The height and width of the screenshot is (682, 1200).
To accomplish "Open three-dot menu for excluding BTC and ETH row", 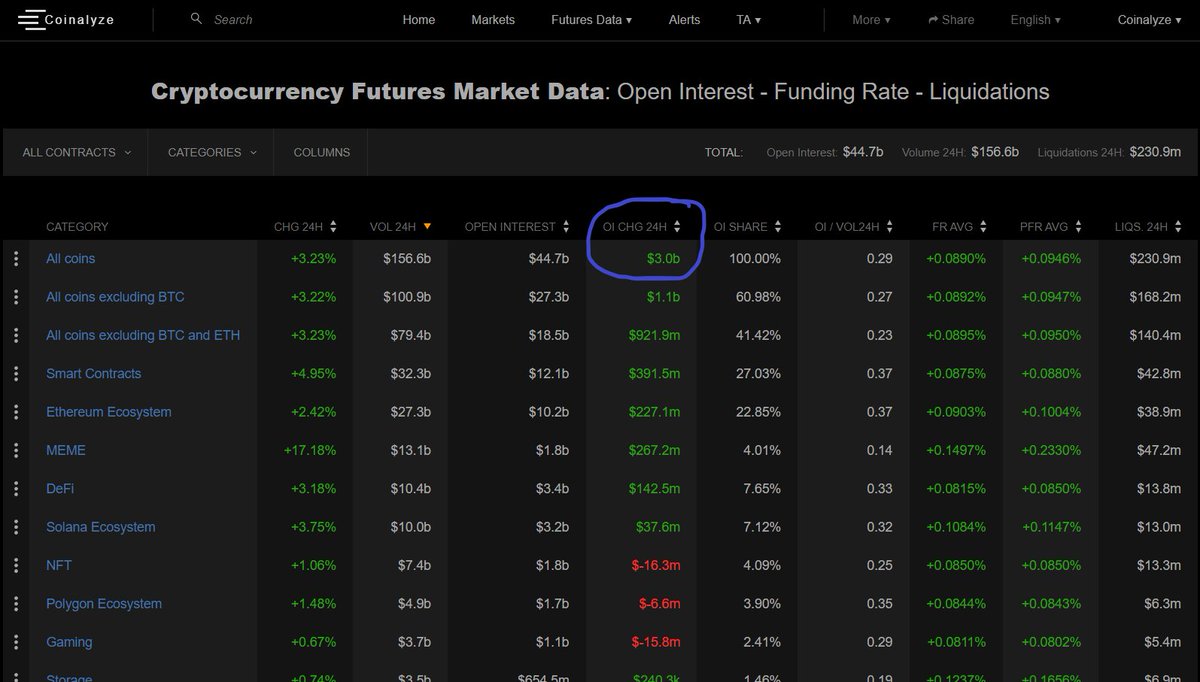I will pos(16,335).
